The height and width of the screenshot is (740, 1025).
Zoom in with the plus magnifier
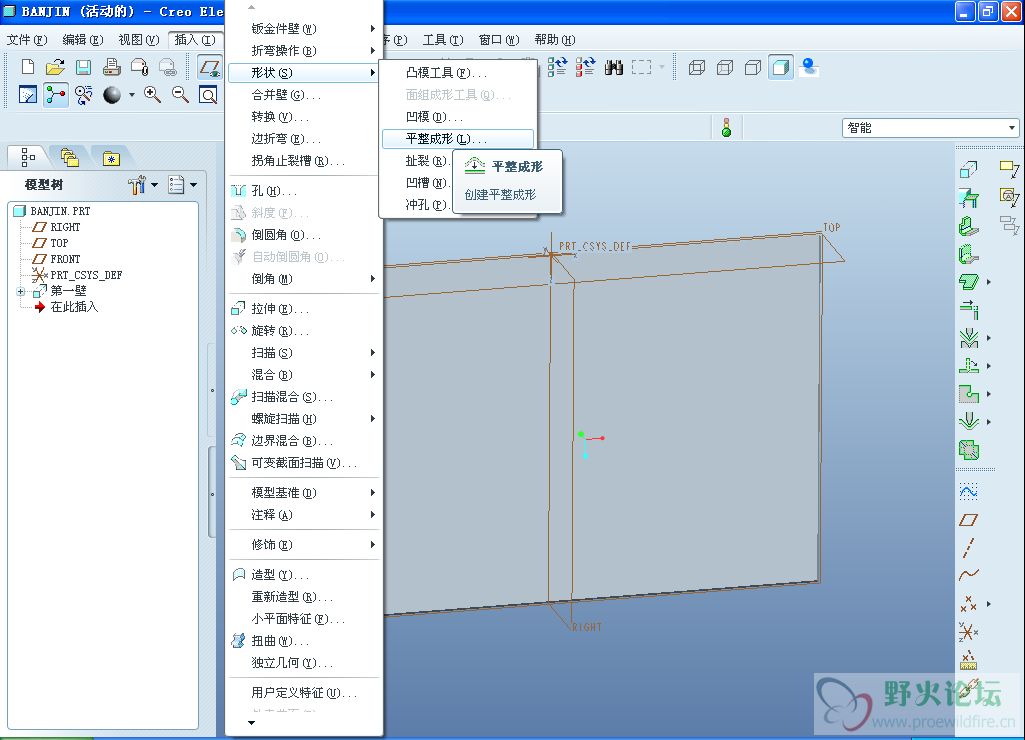[x=152, y=95]
